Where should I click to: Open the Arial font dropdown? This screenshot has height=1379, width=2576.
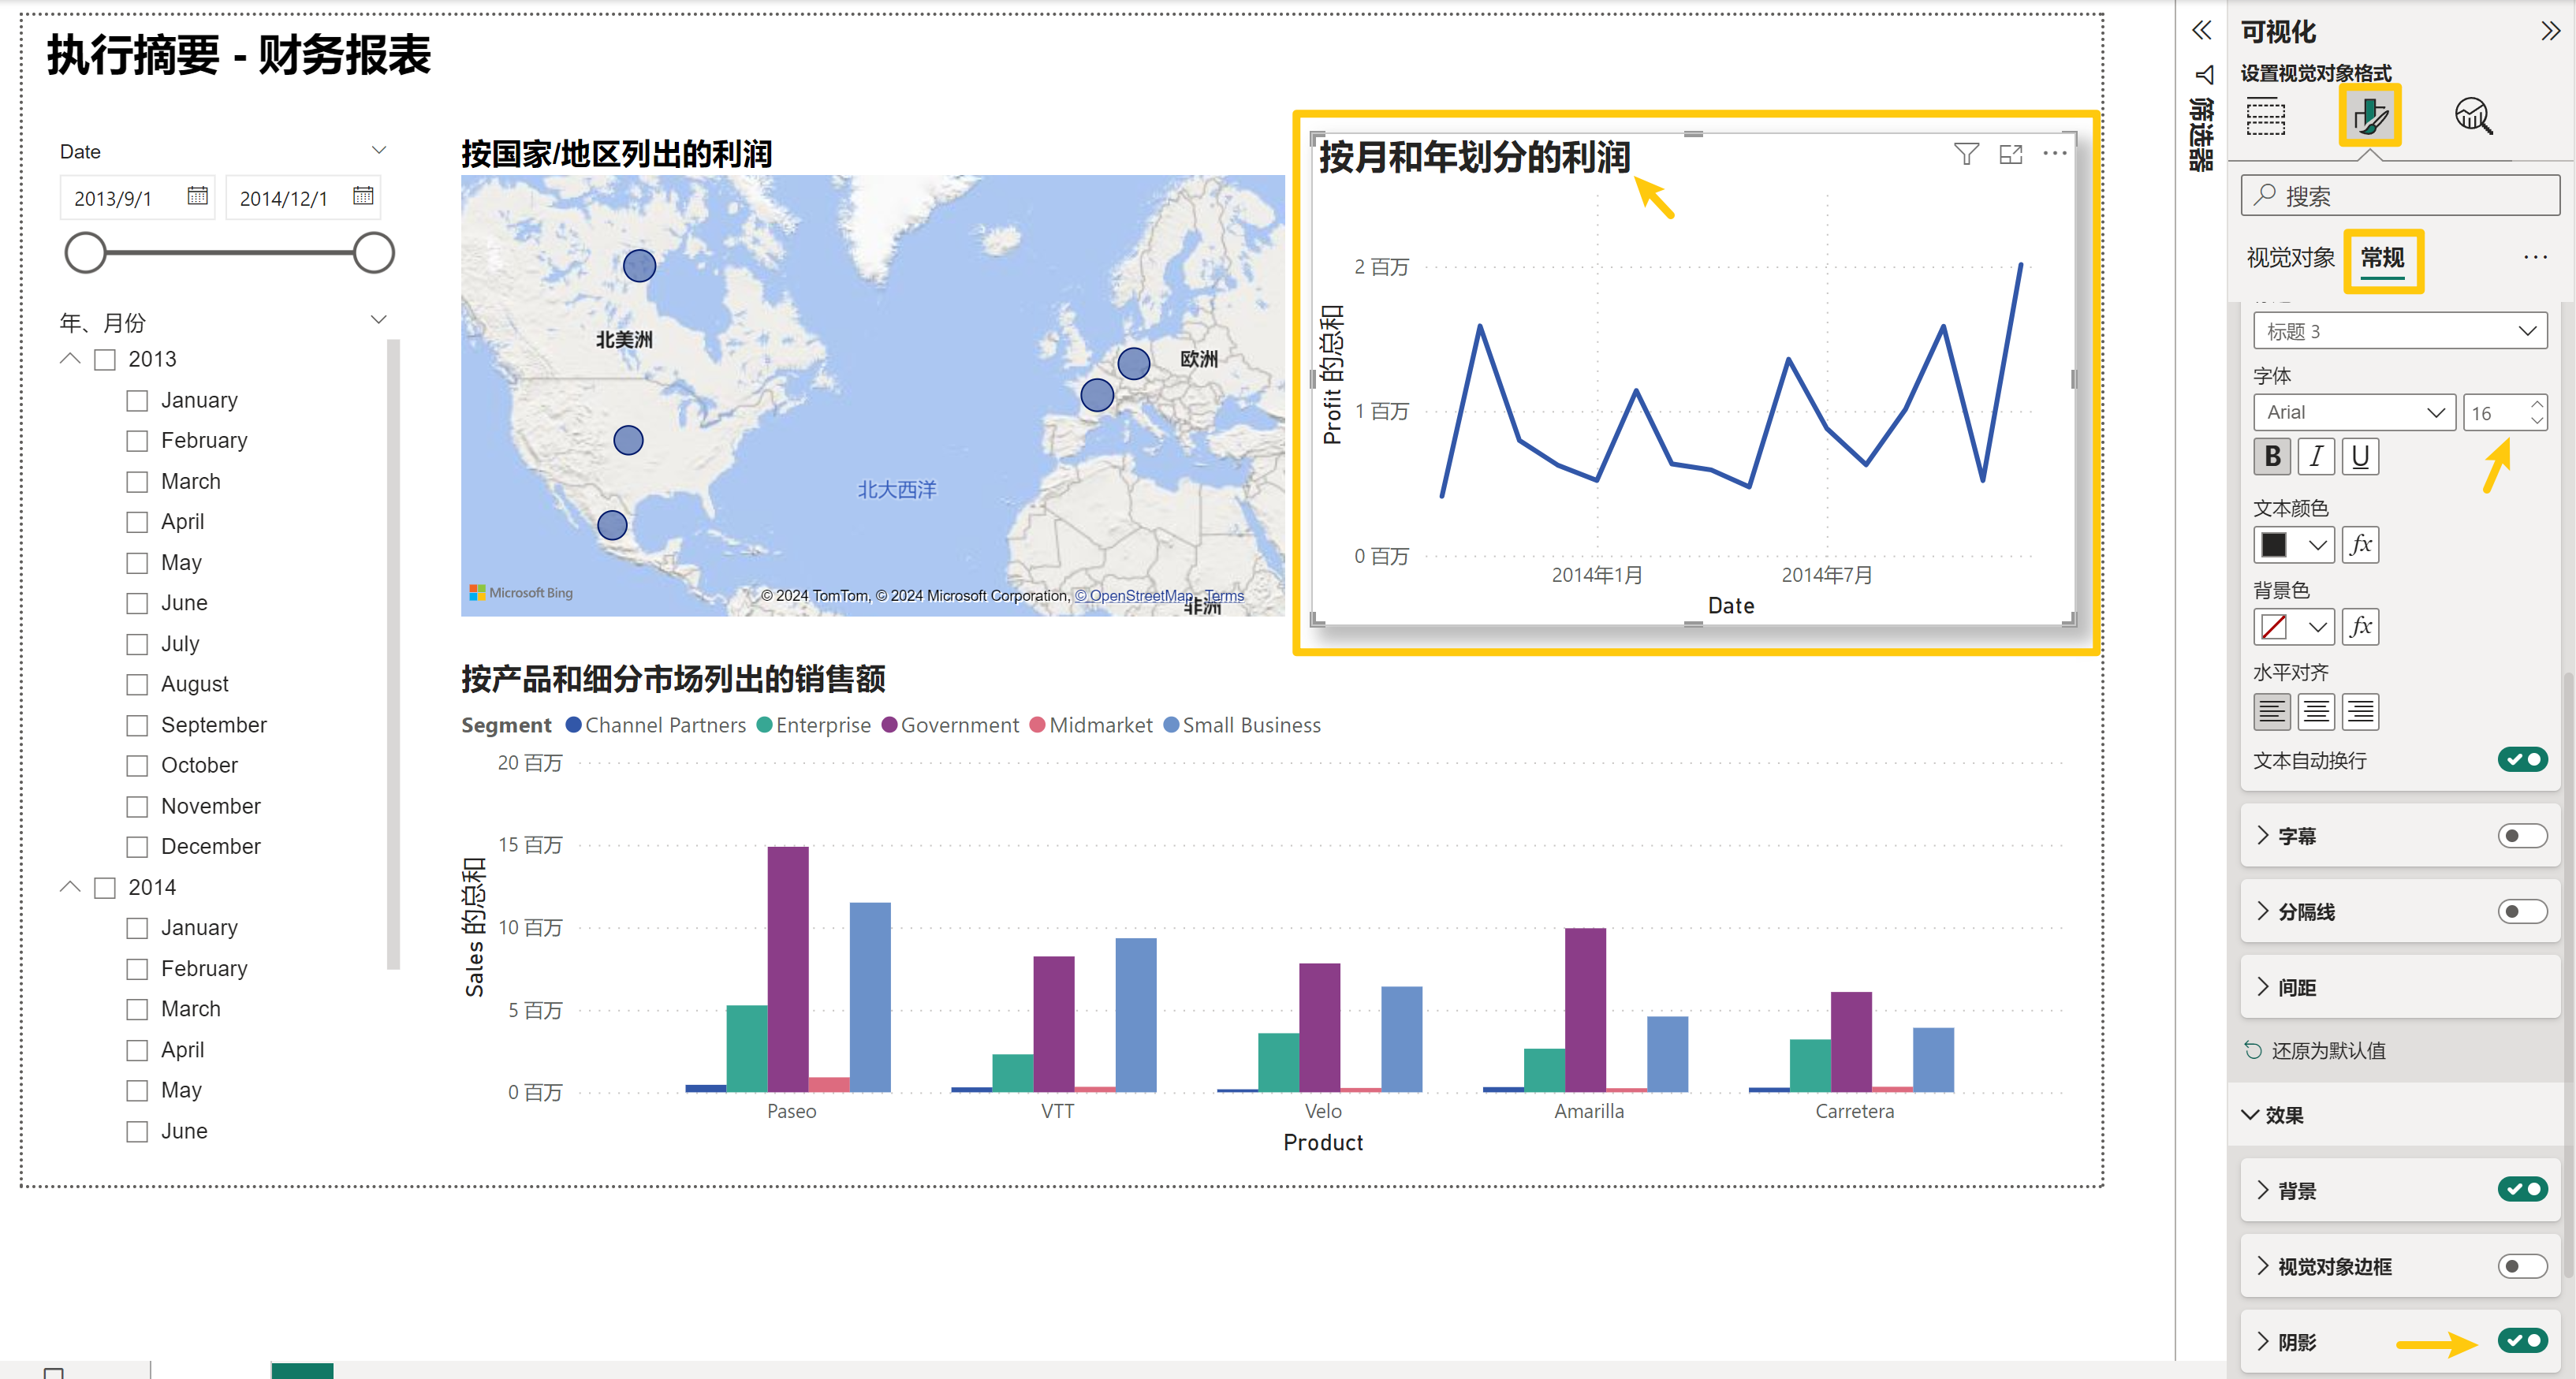pos(2354,412)
